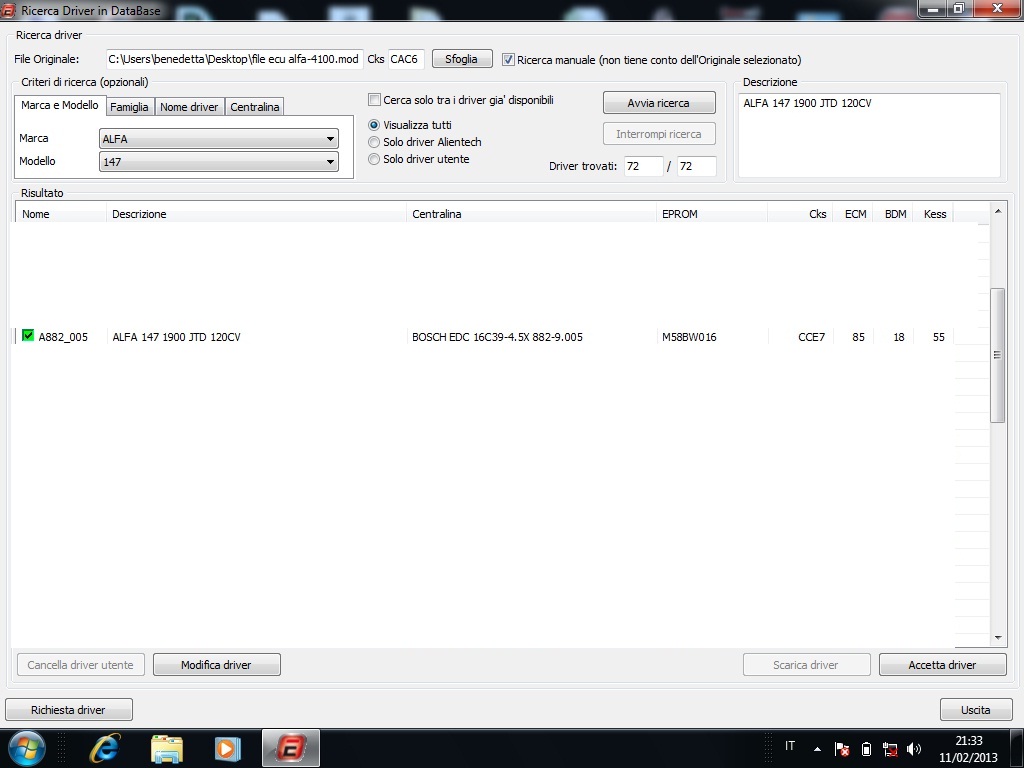The image size is (1024, 768).
Task: Select the Solo driver Alientech option
Action: [374, 142]
